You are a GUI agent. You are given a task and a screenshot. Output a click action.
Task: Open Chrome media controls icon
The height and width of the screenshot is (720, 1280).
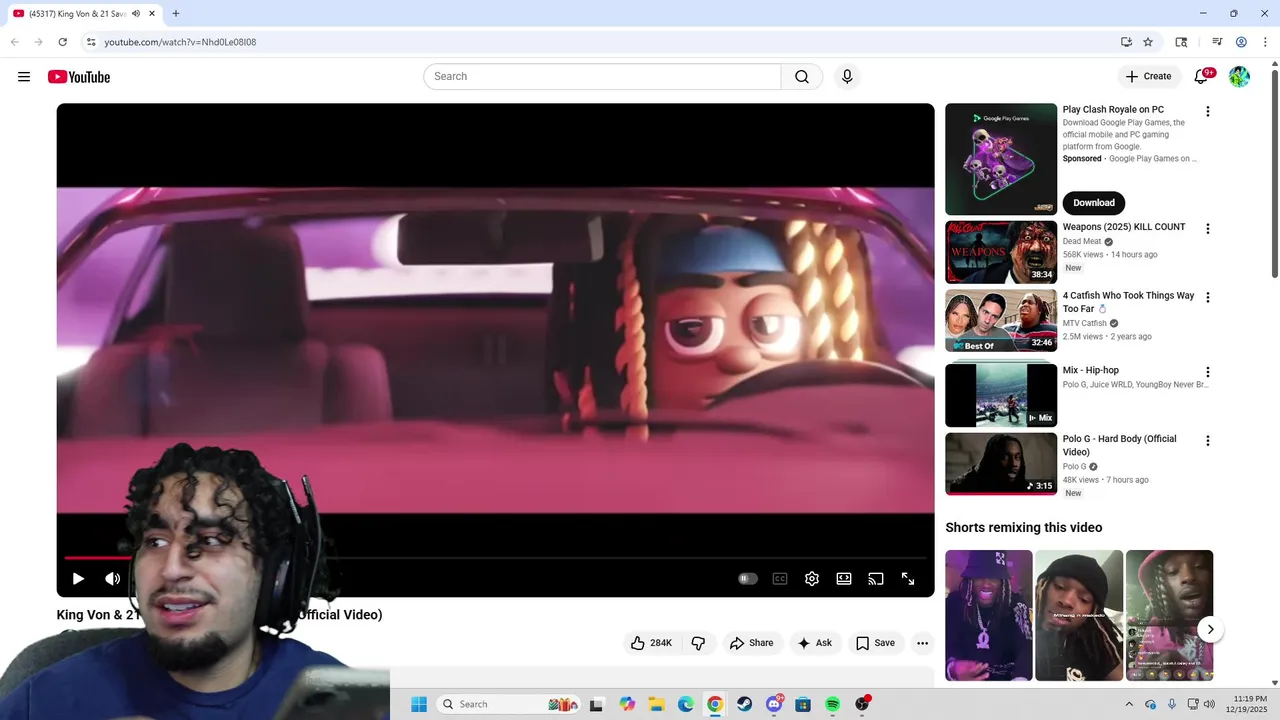click(1217, 42)
